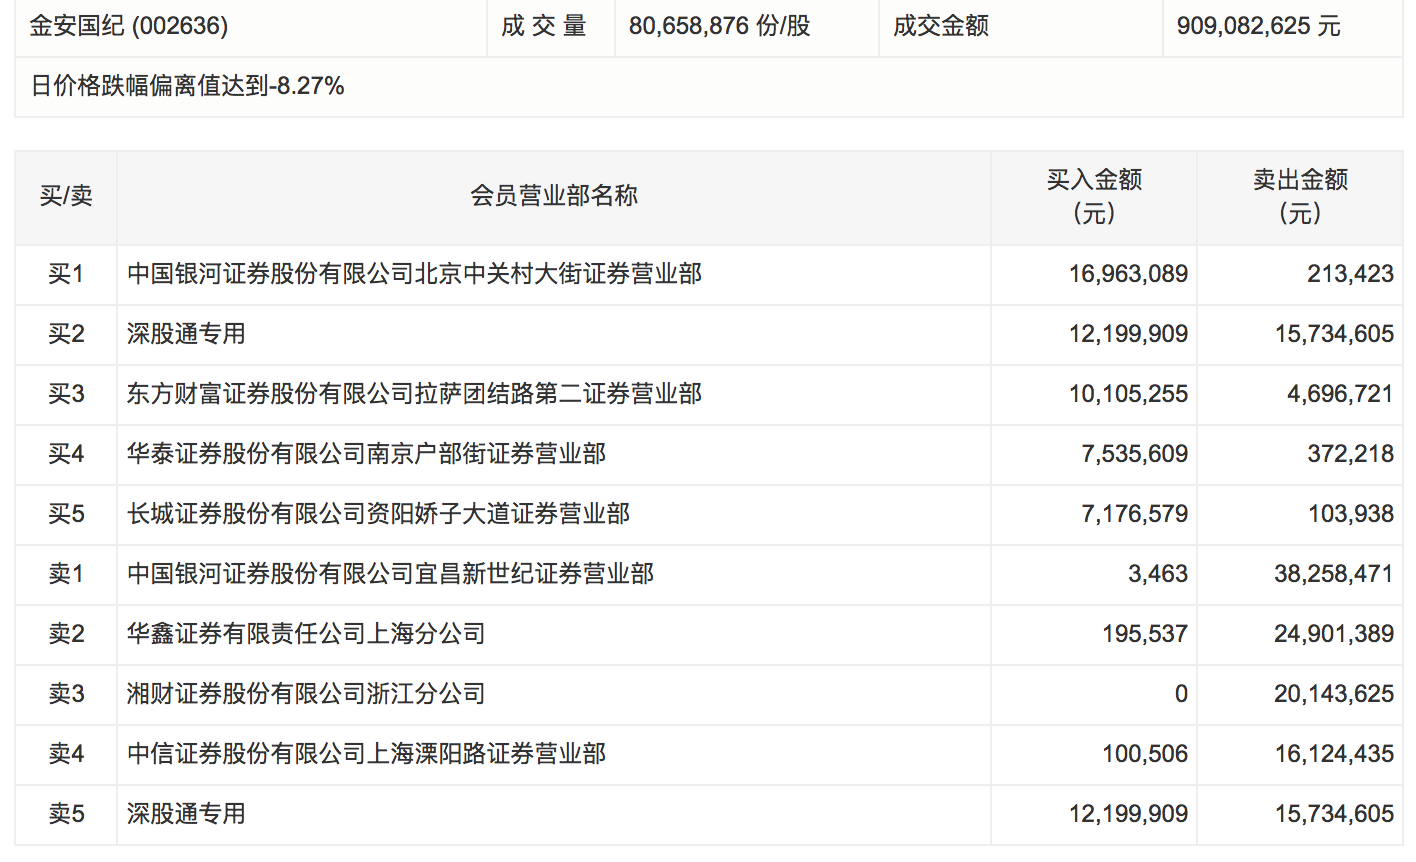
Task: Click the 成交金额 label cell
Action: tap(941, 26)
